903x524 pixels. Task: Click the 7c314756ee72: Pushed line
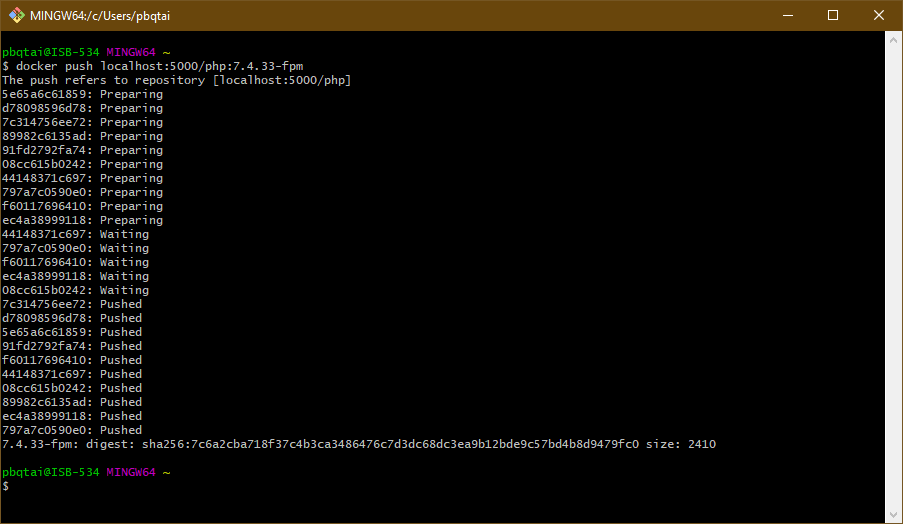(72, 304)
